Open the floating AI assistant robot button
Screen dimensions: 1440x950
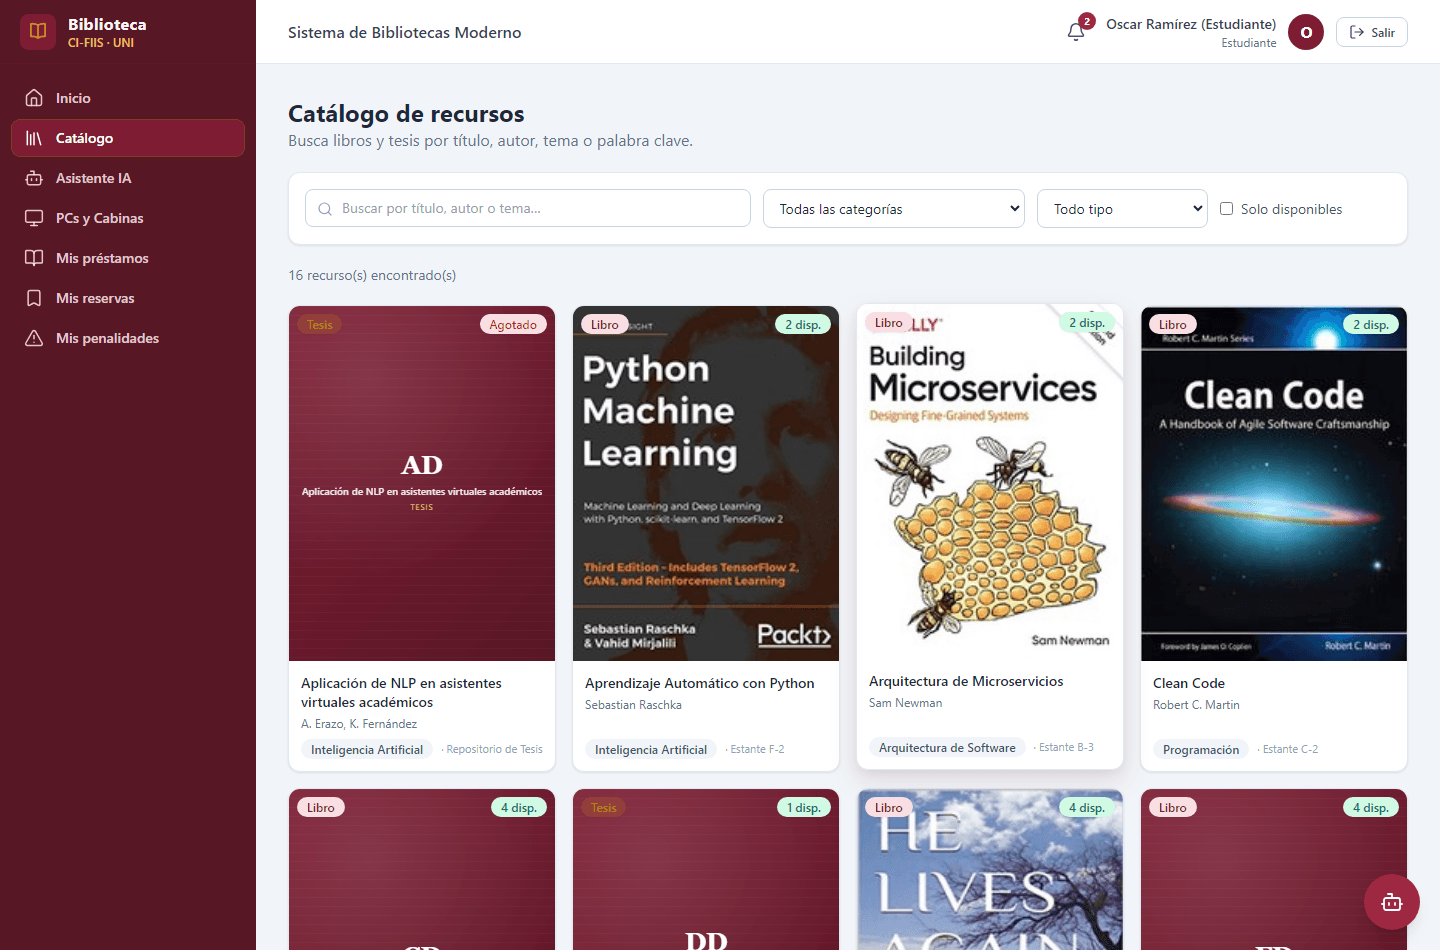(1391, 902)
